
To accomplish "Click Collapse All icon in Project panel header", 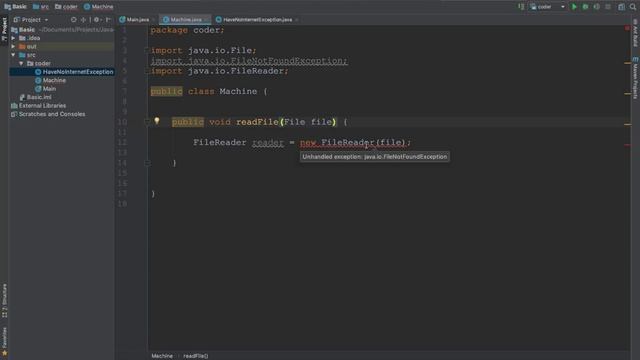I will point(83,20).
